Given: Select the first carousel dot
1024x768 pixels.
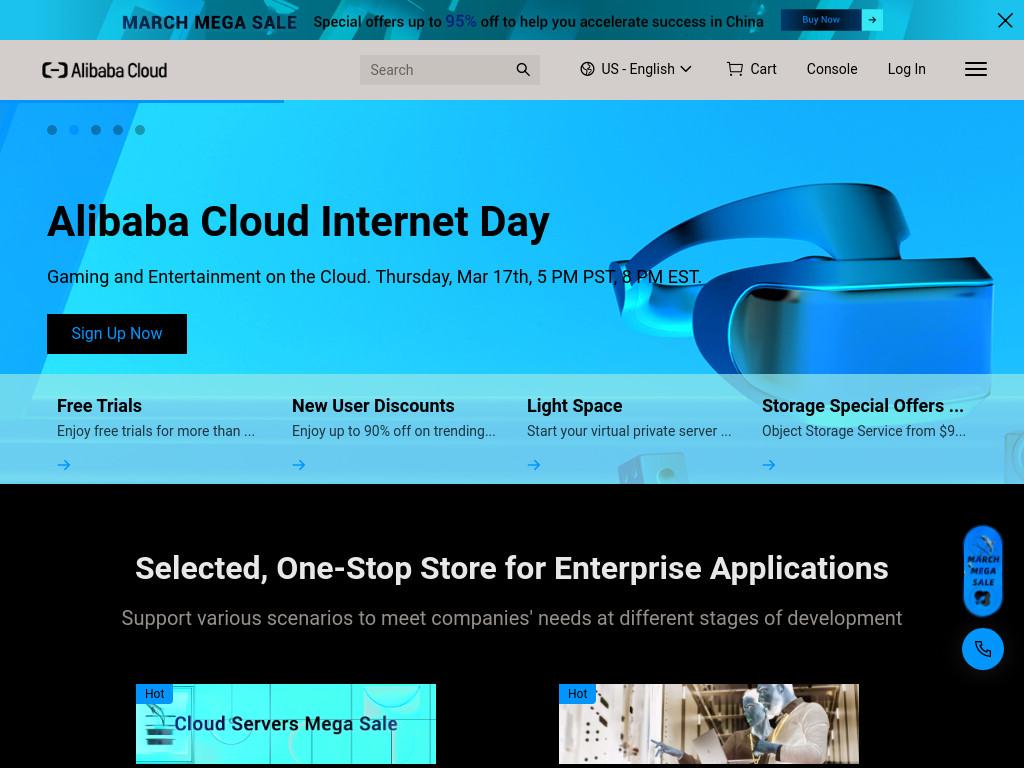Looking at the screenshot, I should tap(52, 130).
